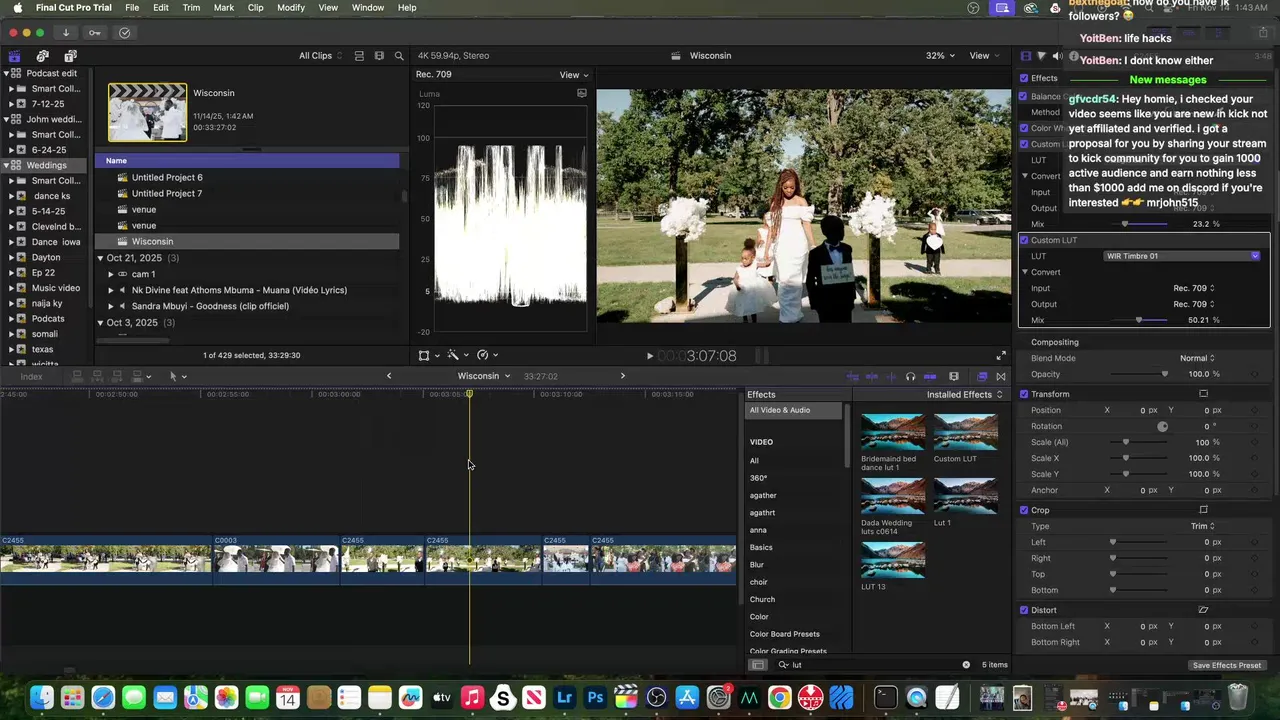This screenshot has height=720, width=1280.
Task: Select All Video & Audio effects category
Action: [794, 410]
